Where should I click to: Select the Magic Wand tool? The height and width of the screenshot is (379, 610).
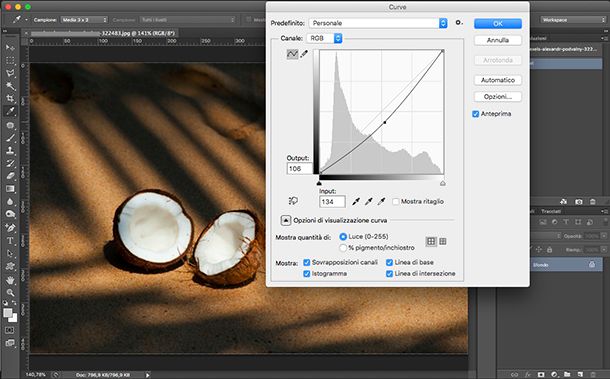[10, 86]
